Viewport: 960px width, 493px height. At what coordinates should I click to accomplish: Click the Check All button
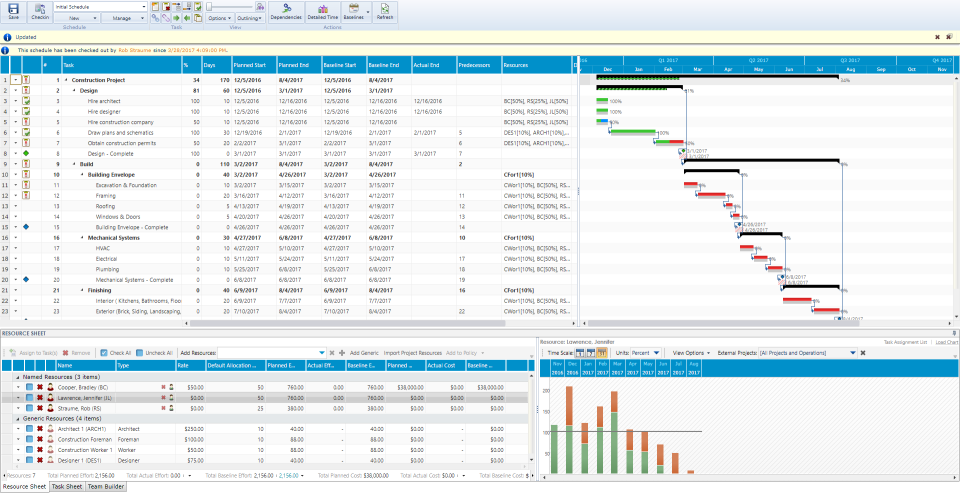115,353
